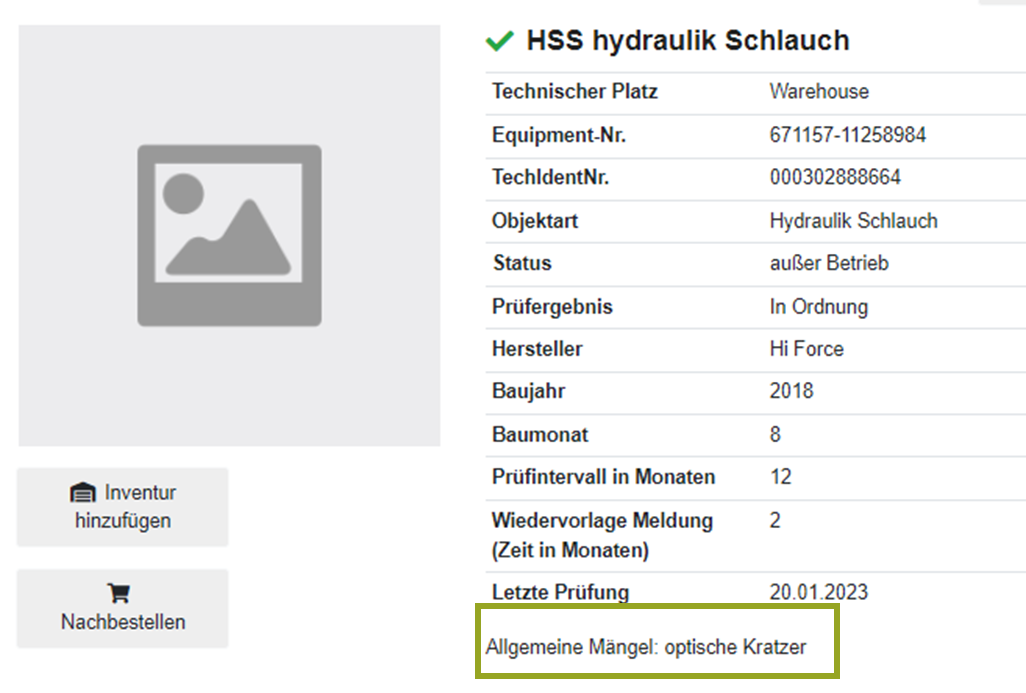Click the "Allgemeine Mängel: optische Kratzer" note
This screenshot has width=1026, height=693.
click(646, 647)
